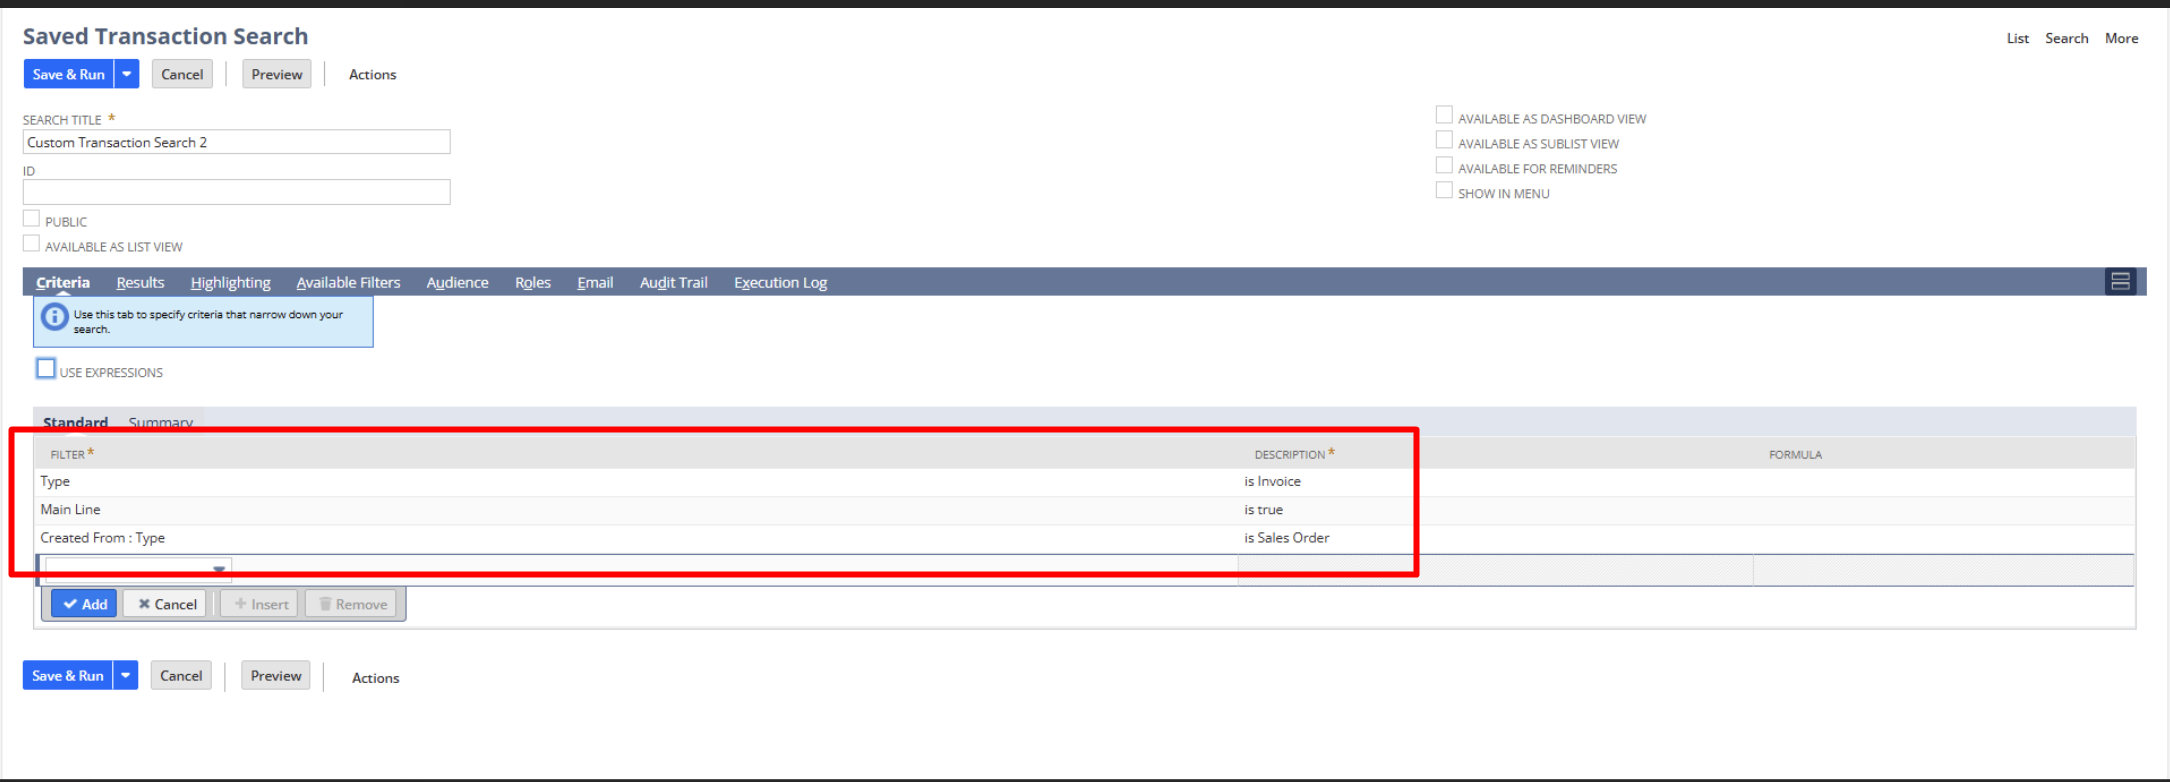Viewport: 2170px width, 782px height.
Task: Enable the Public checkbox
Action: tap(32, 219)
